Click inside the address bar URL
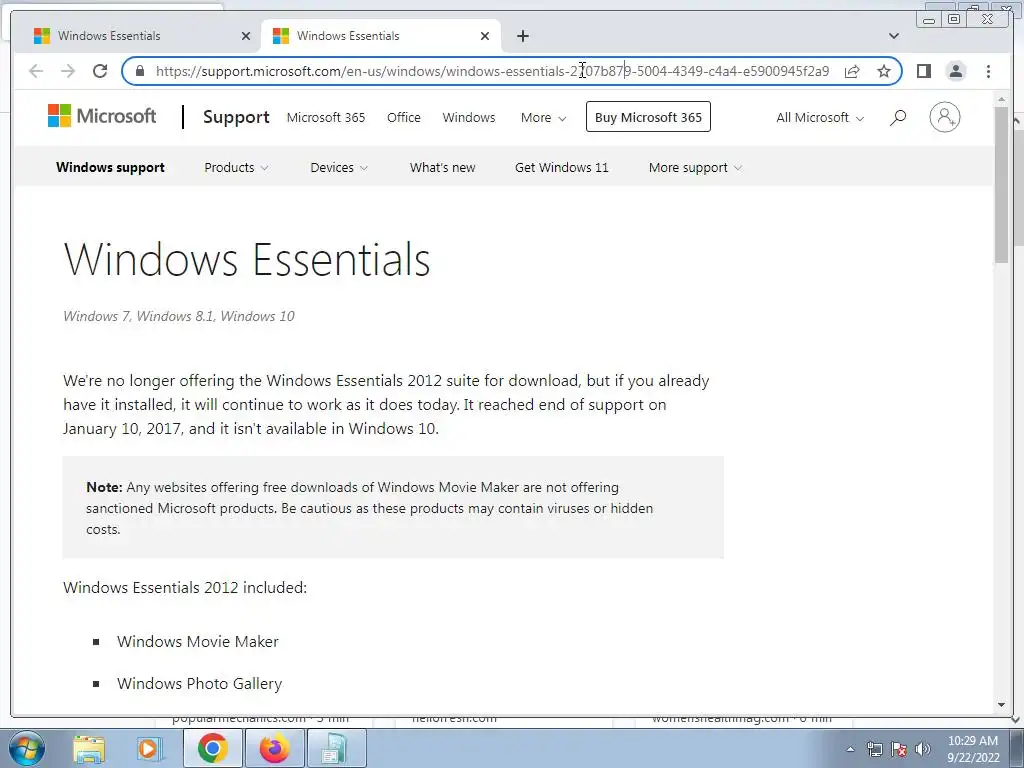The height and width of the screenshot is (768, 1024). [492, 71]
